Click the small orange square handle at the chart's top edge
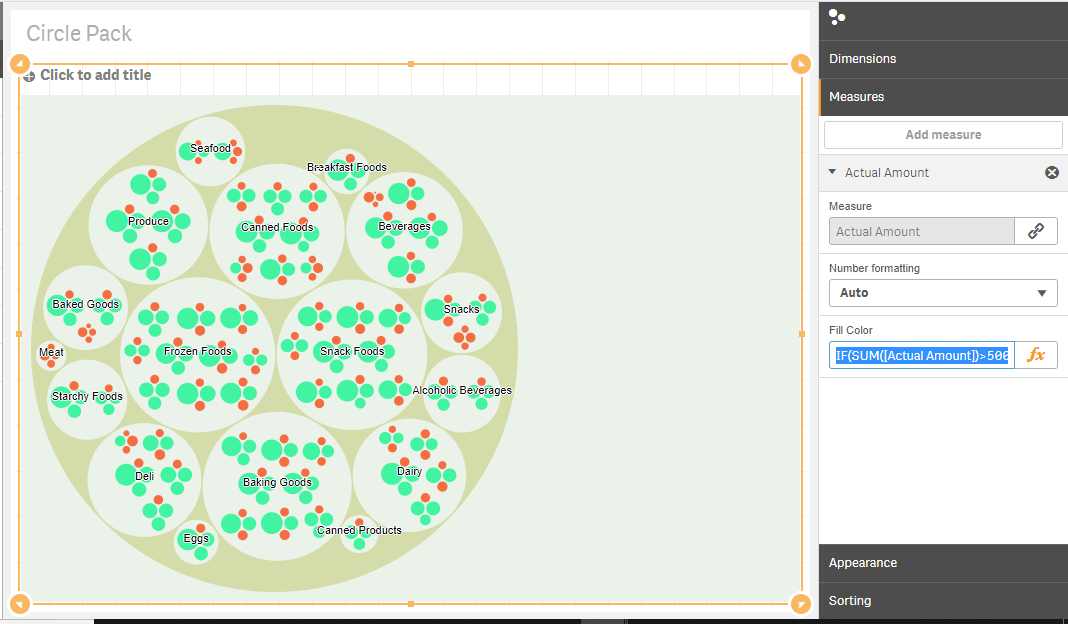 [410, 63]
